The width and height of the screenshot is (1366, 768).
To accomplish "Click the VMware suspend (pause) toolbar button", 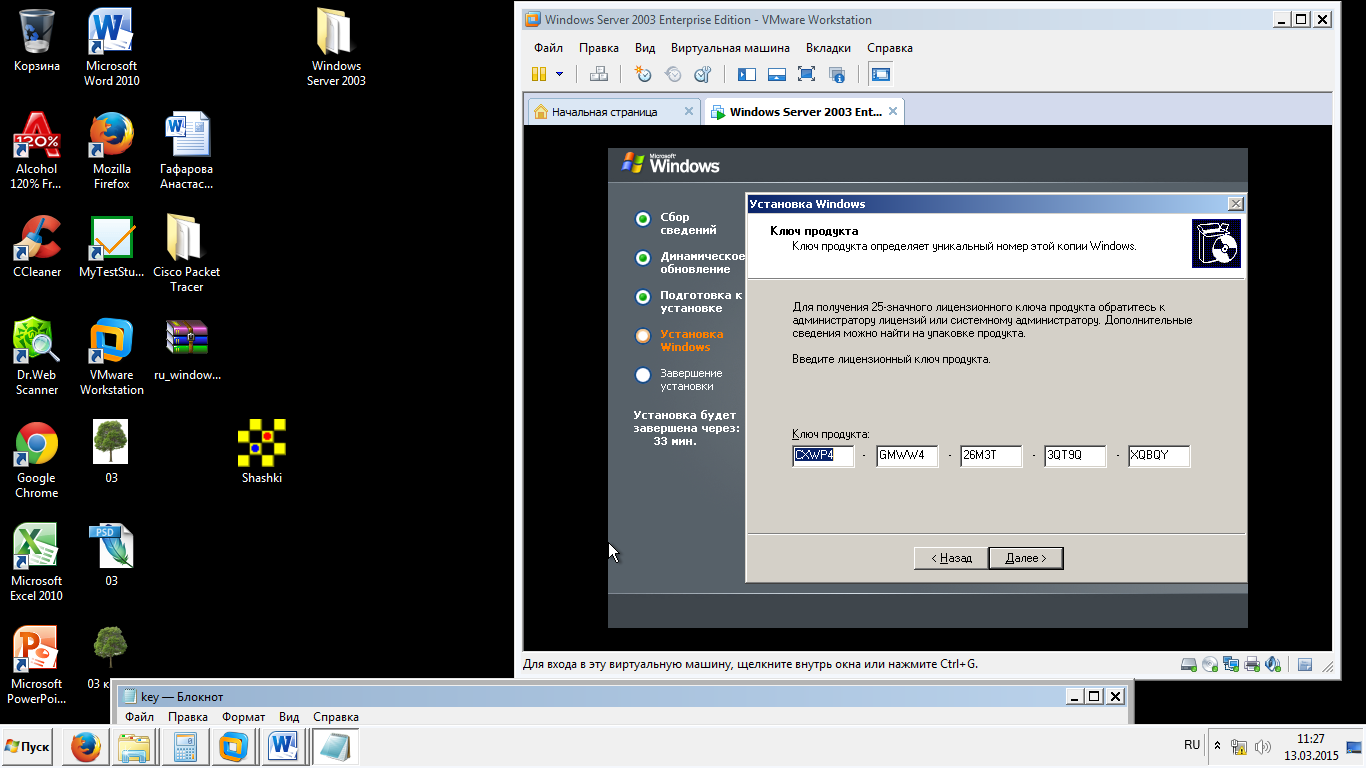I will (x=539, y=74).
